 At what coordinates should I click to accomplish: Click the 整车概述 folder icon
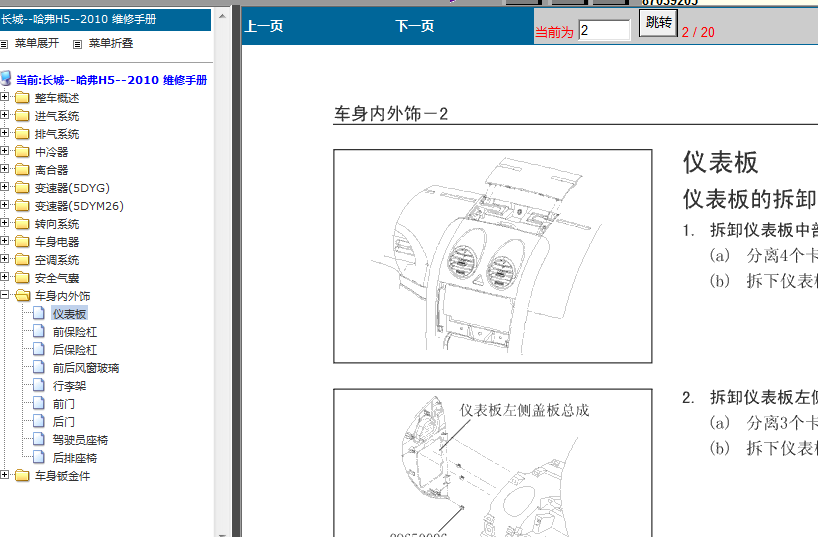[22, 98]
